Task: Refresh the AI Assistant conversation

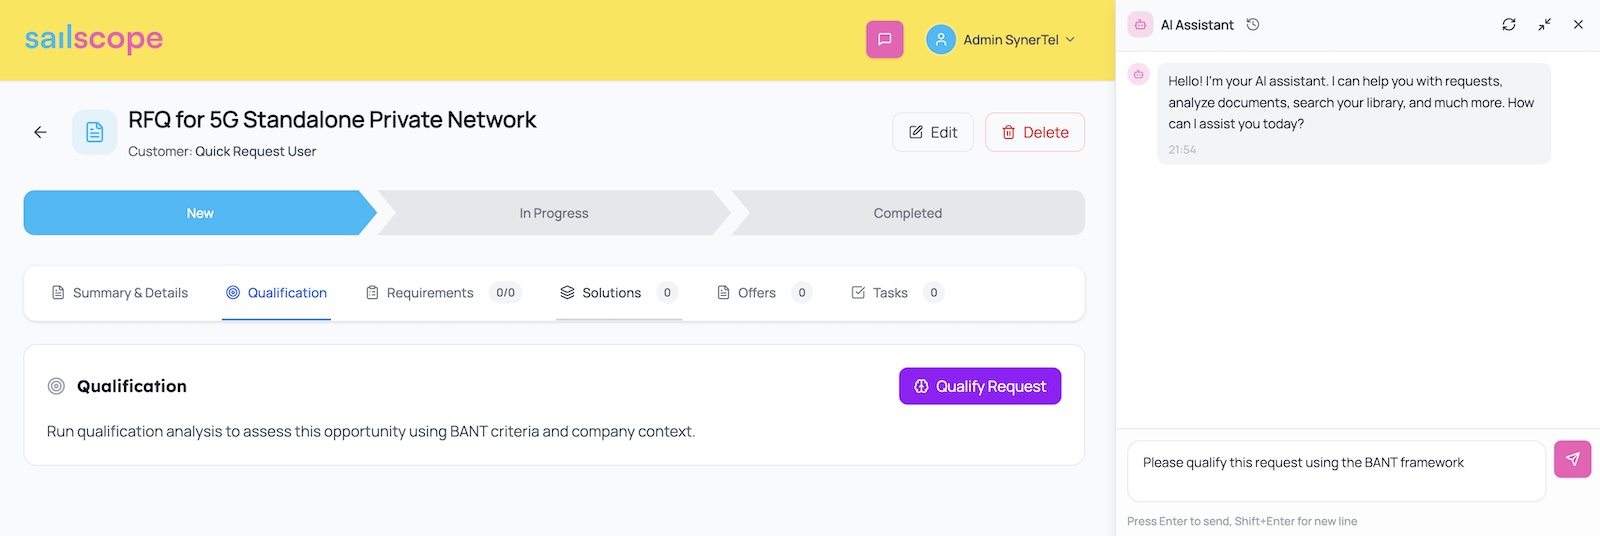Action: (x=1508, y=25)
